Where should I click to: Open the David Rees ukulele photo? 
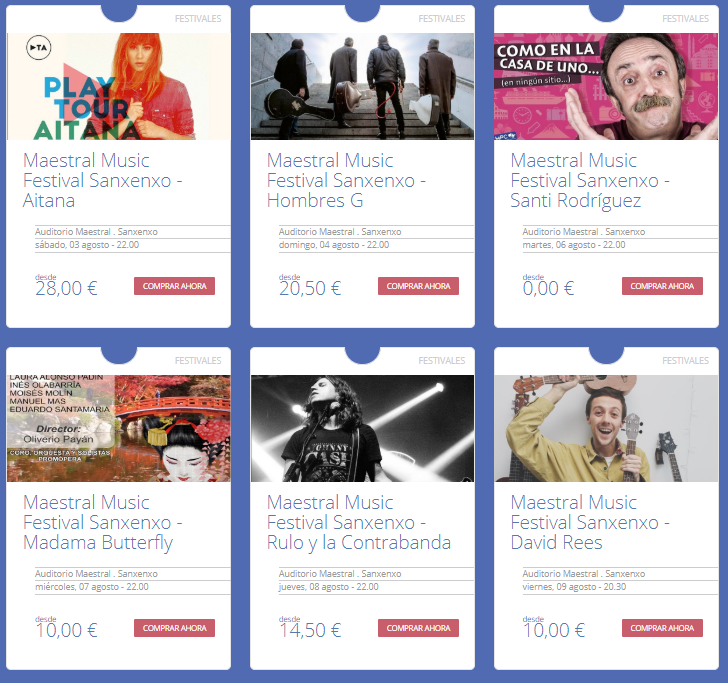[x=606, y=428]
